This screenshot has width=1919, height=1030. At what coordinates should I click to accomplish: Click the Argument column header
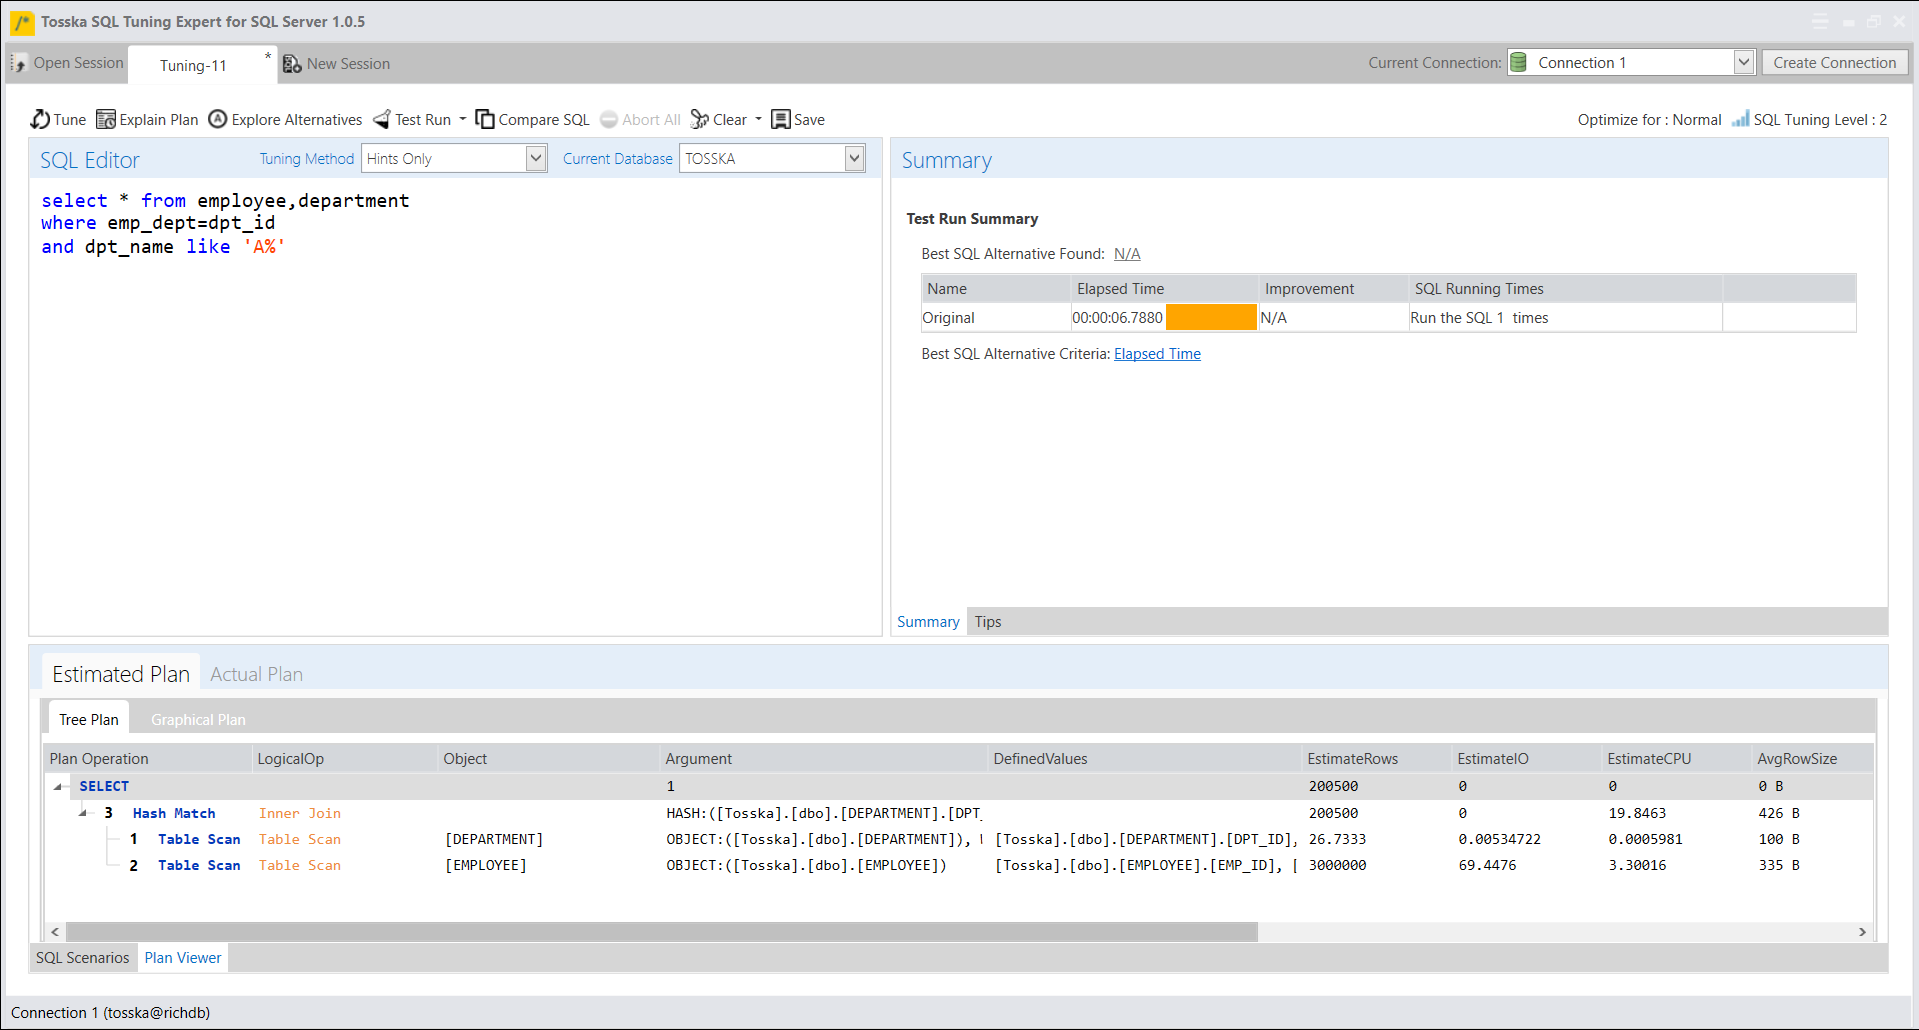click(824, 758)
